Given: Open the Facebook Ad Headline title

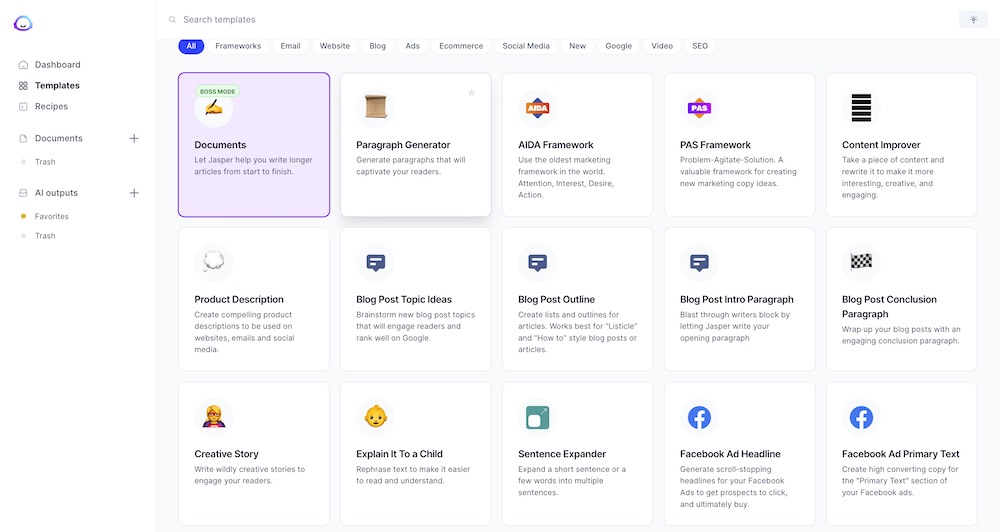Looking at the screenshot, I should [730, 454].
